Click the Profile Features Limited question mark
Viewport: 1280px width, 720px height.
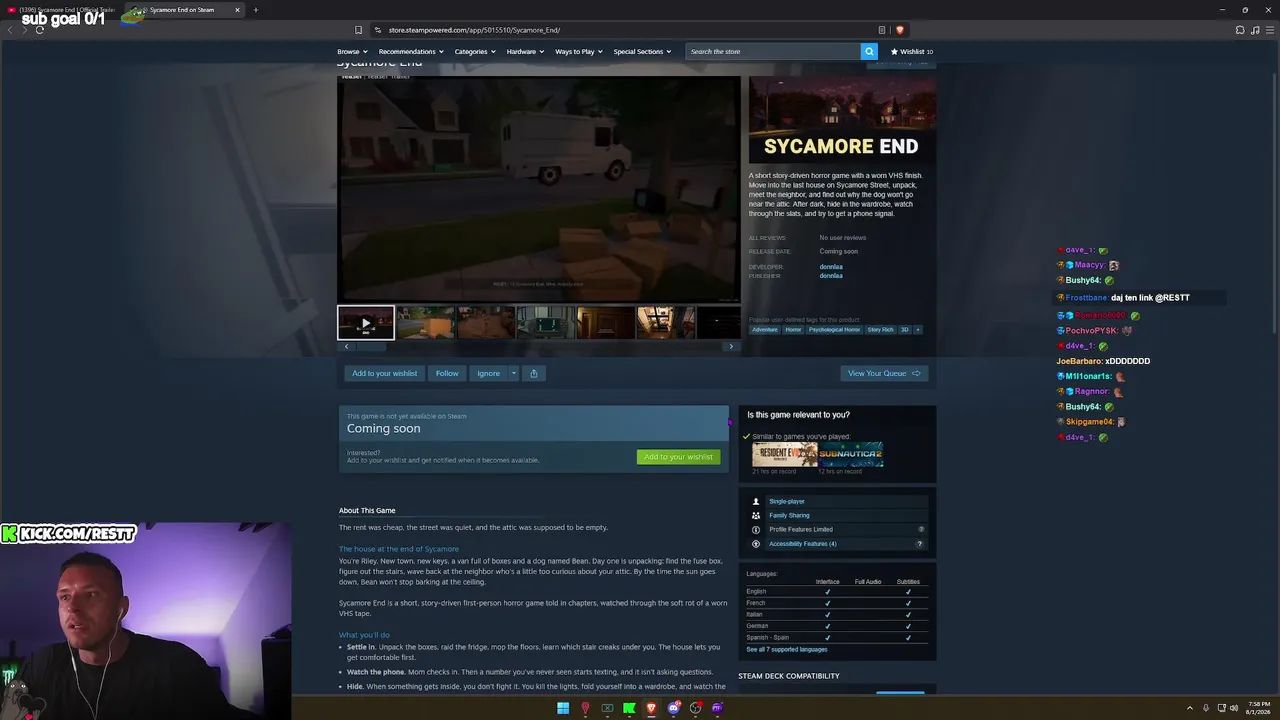(x=921, y=529)
